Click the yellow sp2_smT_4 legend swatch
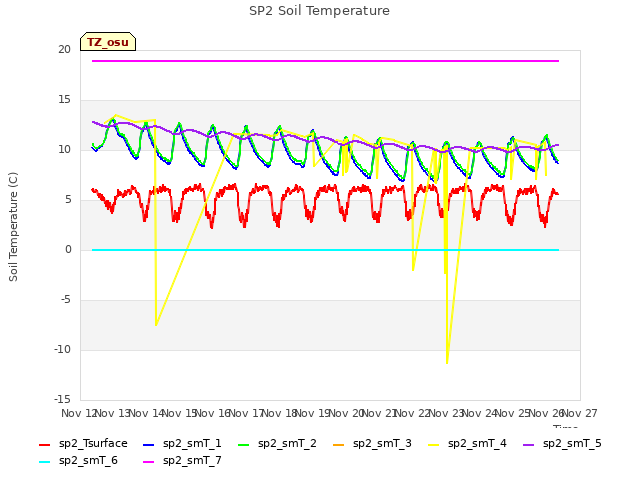Image resolution: width=640 pixels, height=480 pixels. tap(433, 444)
